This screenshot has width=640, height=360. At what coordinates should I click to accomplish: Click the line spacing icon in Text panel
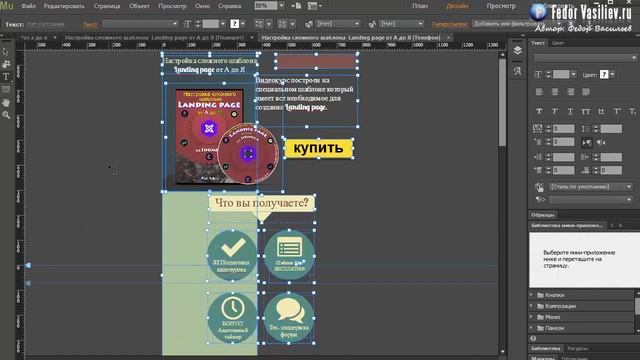coord(586,129)
